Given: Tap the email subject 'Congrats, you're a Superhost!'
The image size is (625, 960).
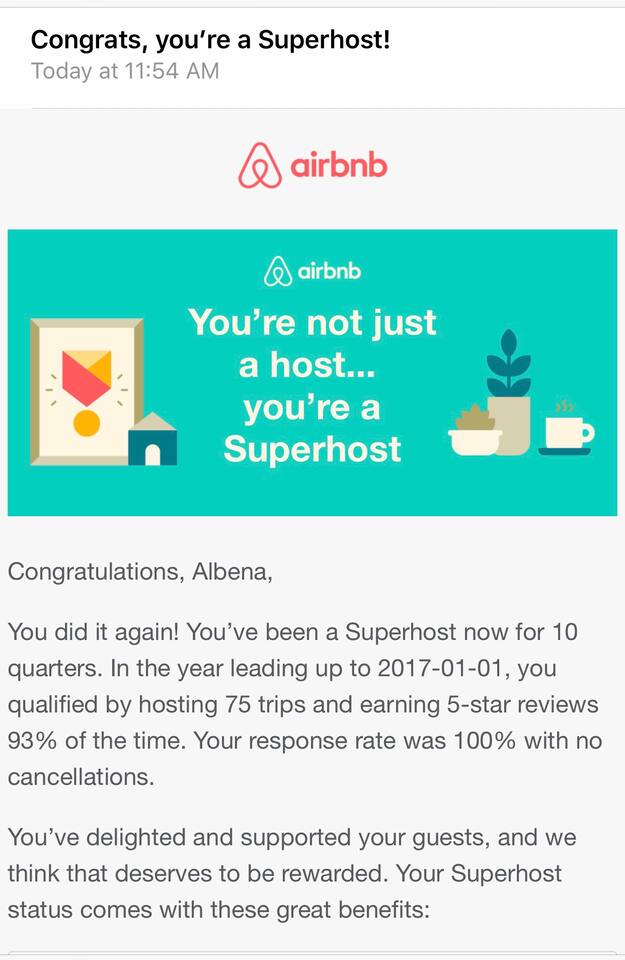Looking at the screenshot, I should (210, 40).
